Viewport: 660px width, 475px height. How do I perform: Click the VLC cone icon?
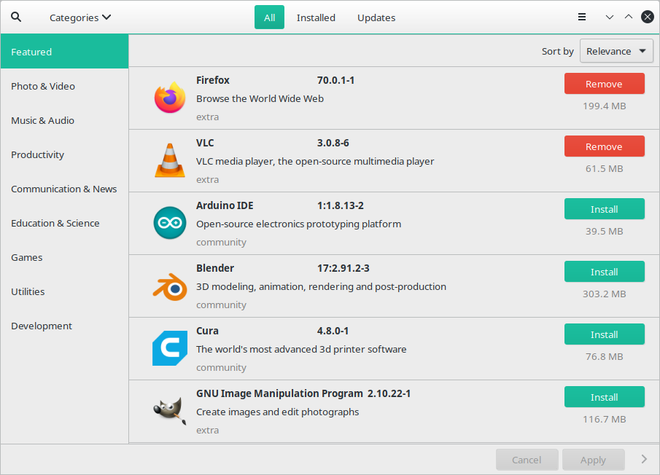coord(170,160)
